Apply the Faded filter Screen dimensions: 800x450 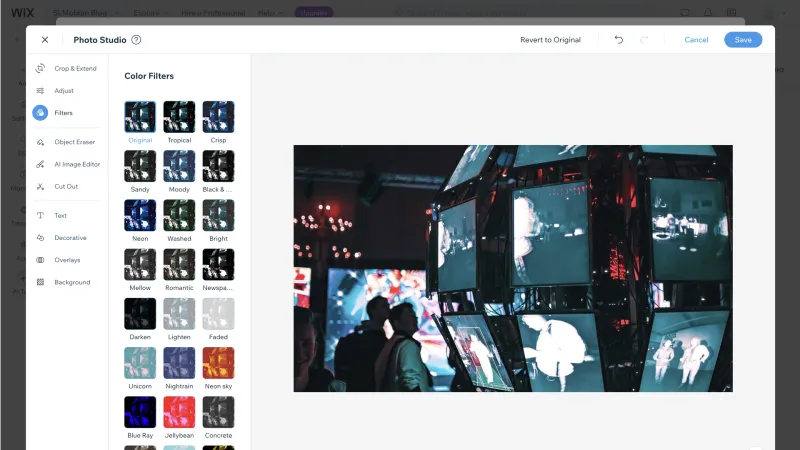(x=218, y=314)
